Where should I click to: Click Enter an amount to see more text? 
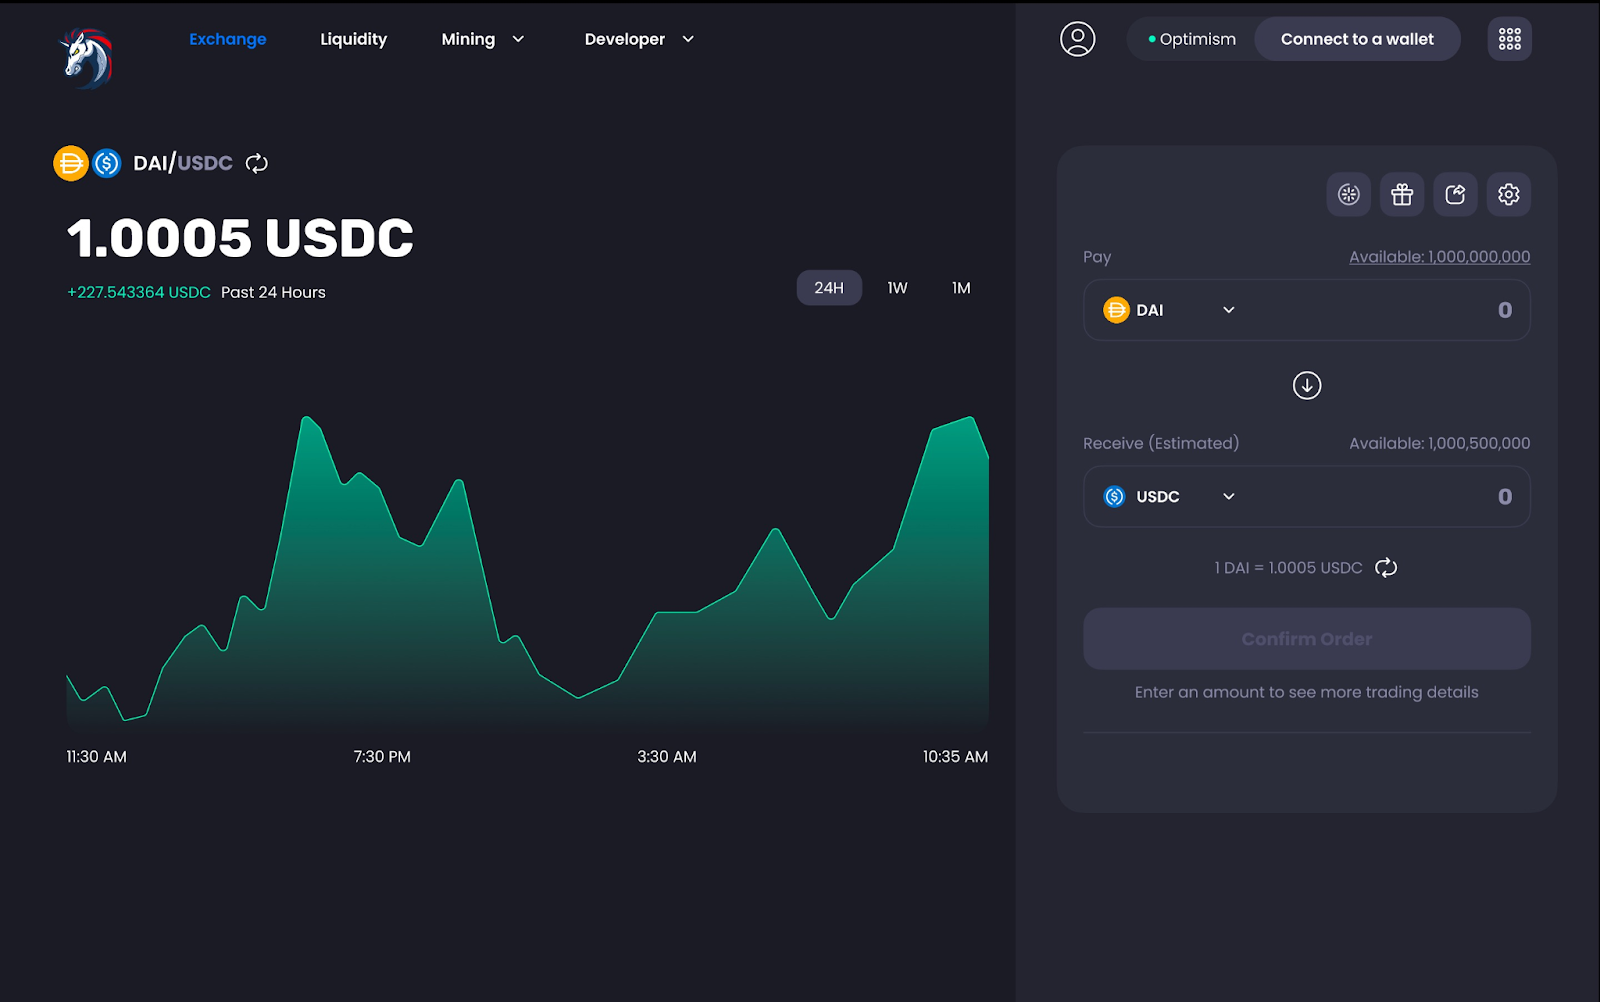1306,692
